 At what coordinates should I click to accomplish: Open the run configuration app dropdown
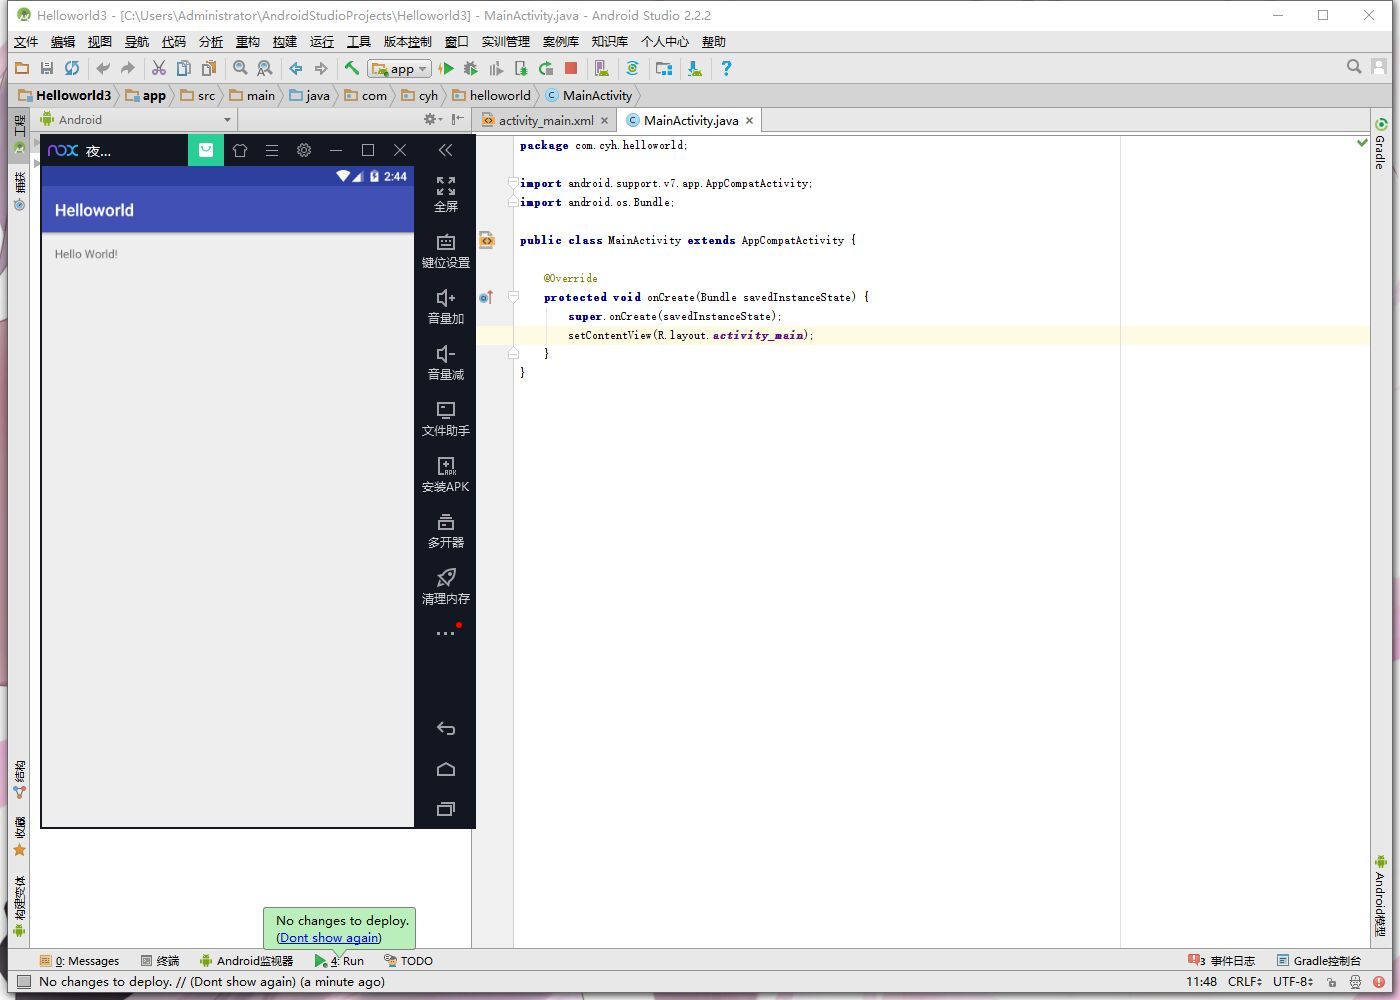(399, 68)
